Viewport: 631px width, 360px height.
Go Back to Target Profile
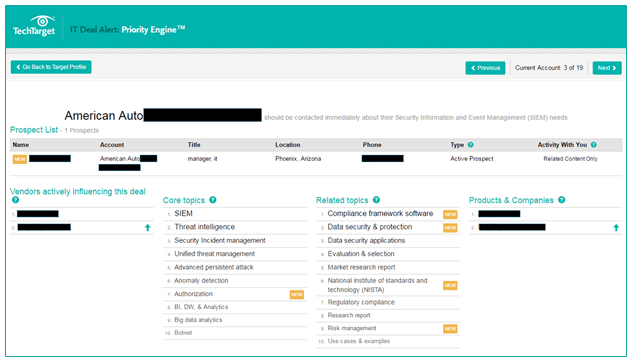(51, 67)
